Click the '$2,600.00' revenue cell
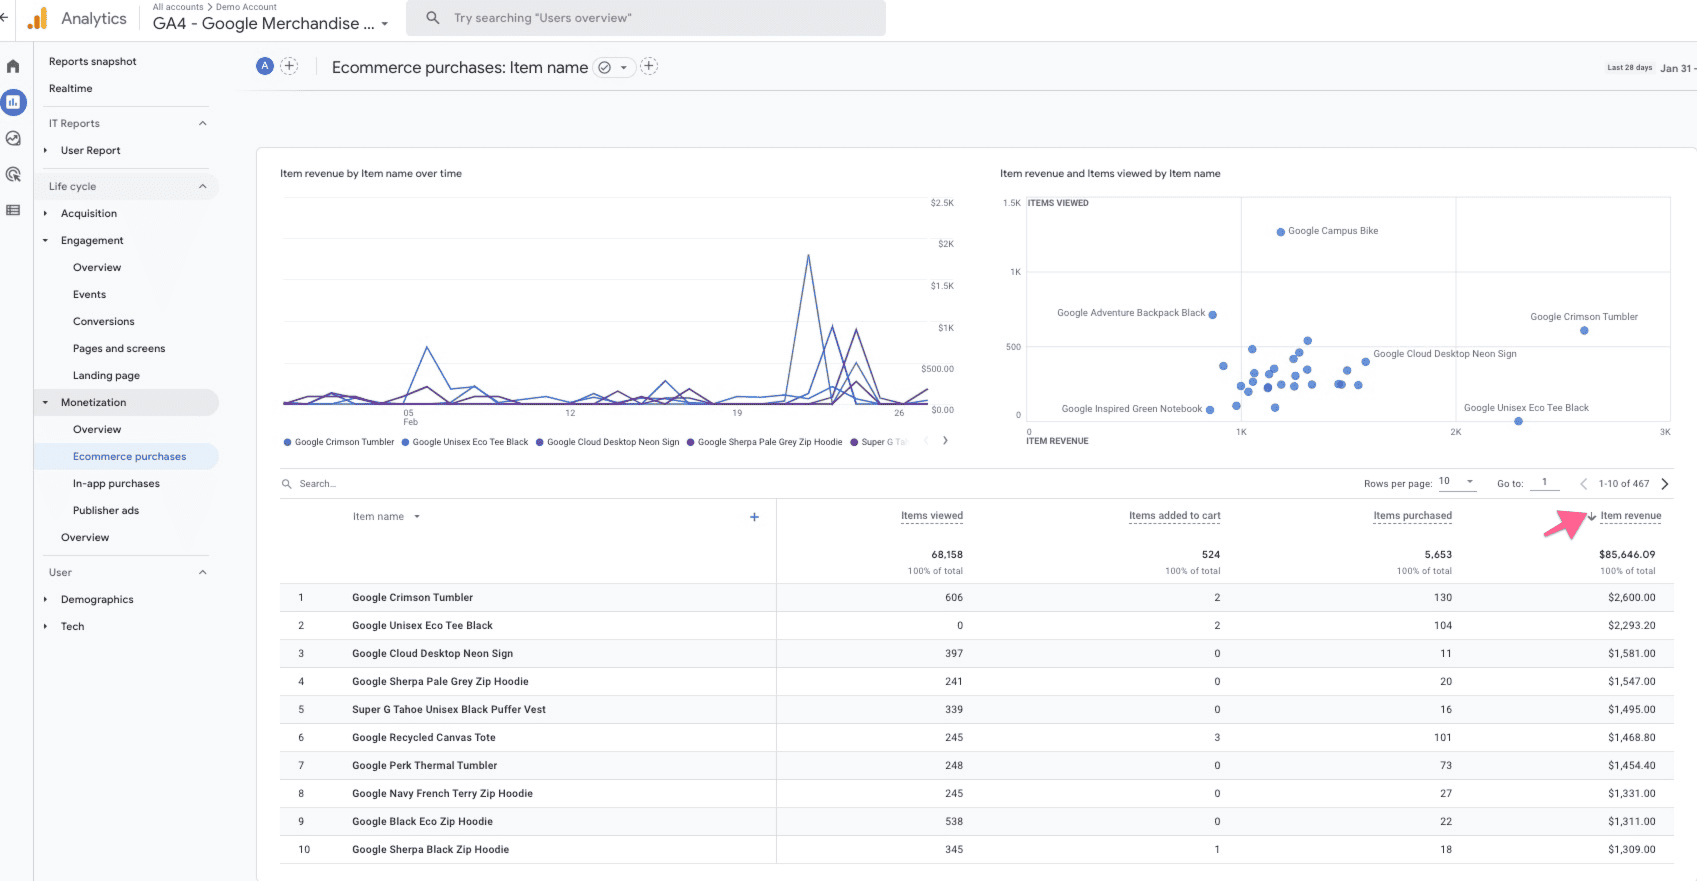Viewport: 1697px width, 881px height. coord(1632,598)
